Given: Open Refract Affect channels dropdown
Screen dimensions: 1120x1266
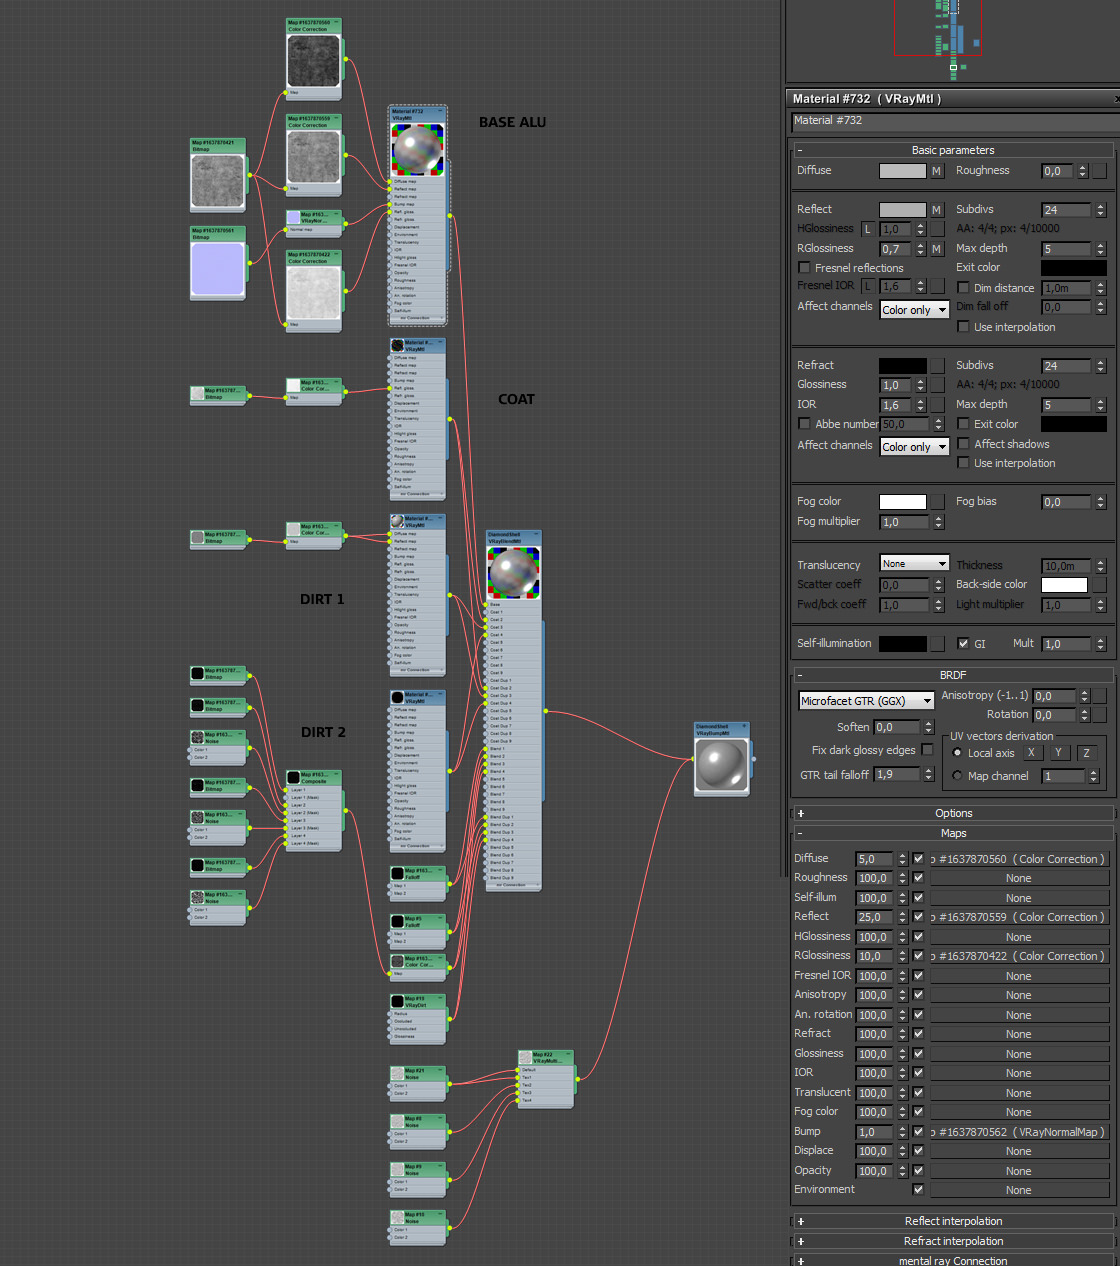Looking at the screenshot, I should coord(914,447).
